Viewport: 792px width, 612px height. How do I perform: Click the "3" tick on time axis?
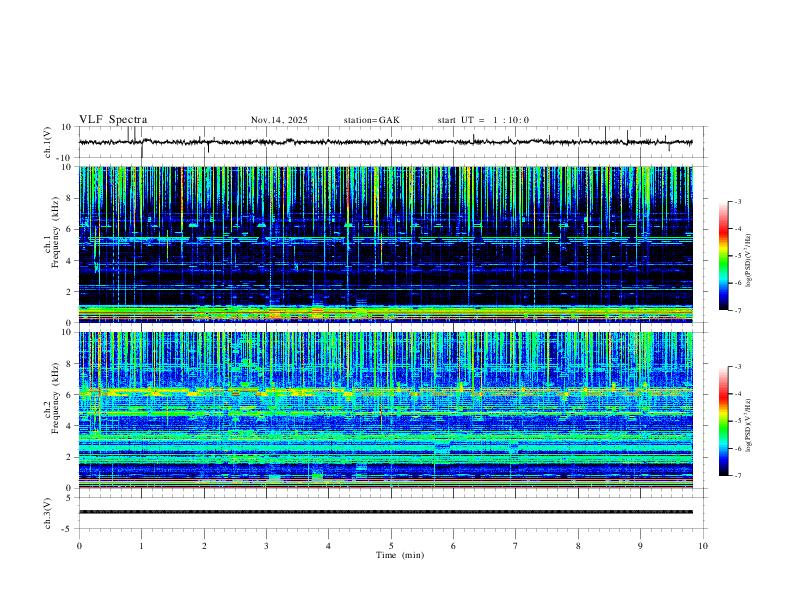[x=266, y=546]
